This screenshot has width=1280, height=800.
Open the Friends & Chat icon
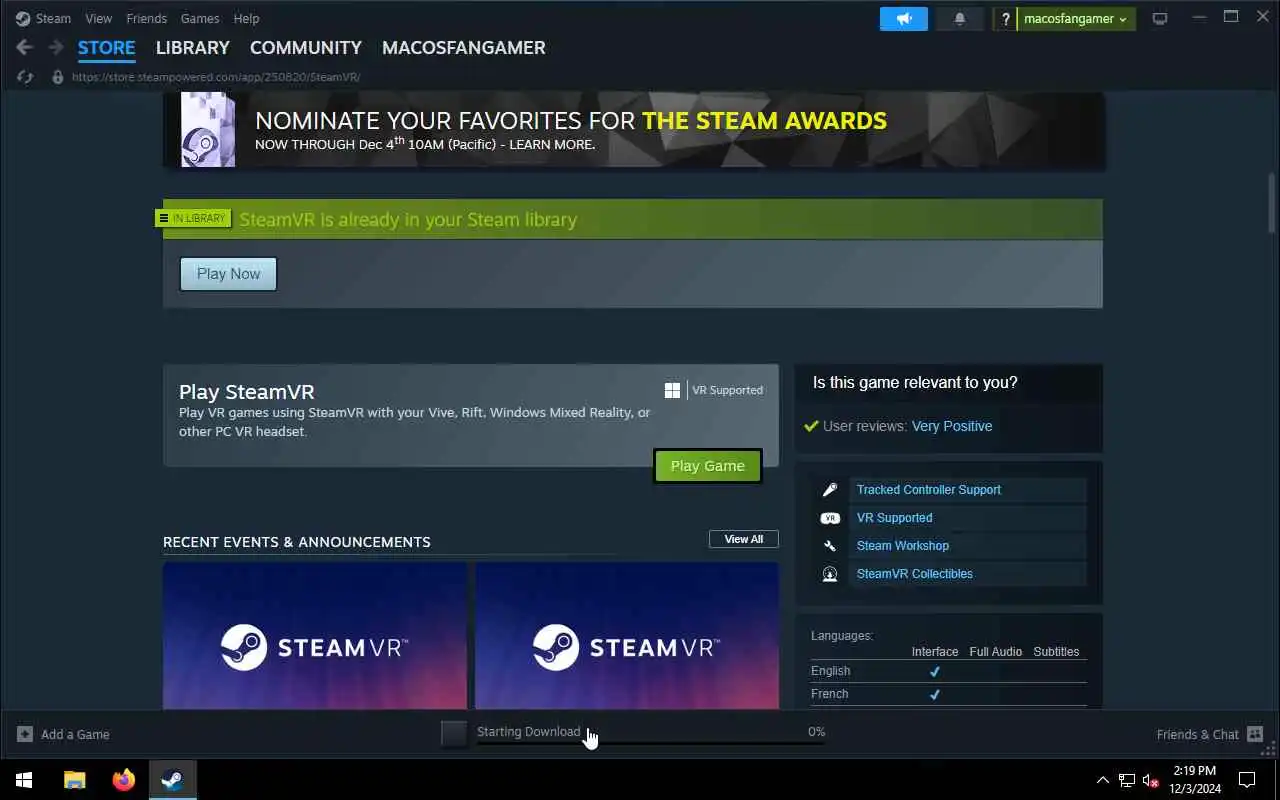tap(1255, 734)
